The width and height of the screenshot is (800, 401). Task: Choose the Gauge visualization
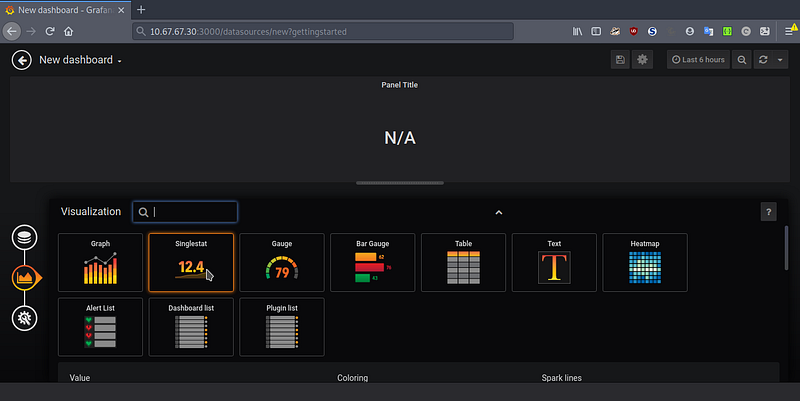282,263
